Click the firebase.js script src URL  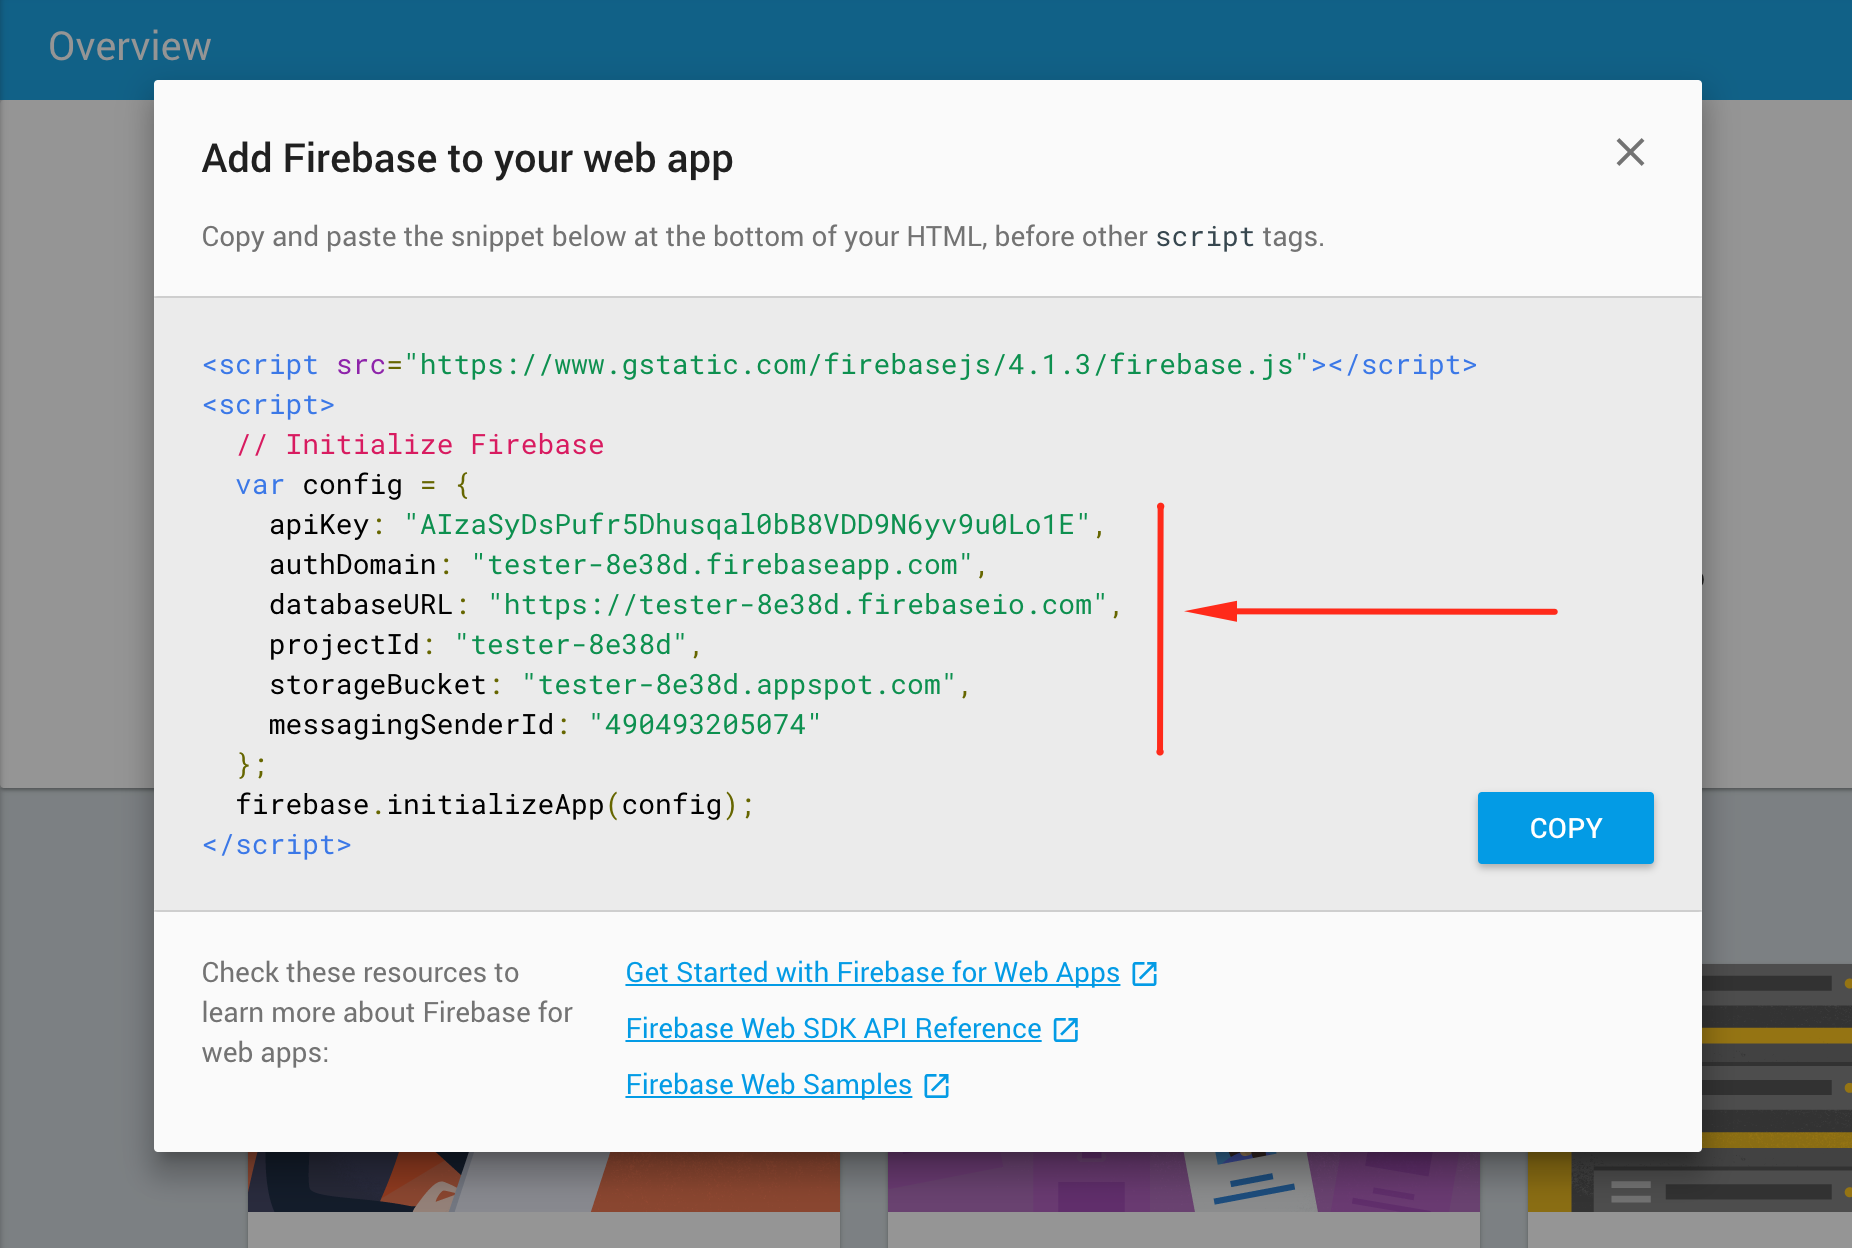[857, 365]
